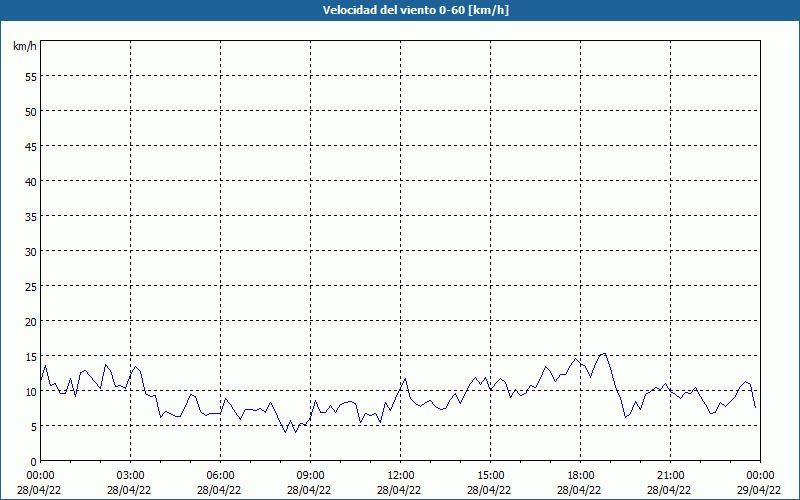The width and height of the screenshot is (800, 500).
Task: Click the chart title 'Velocidad del viento 0-60 [km/h]'
Action: pos(415,10)
